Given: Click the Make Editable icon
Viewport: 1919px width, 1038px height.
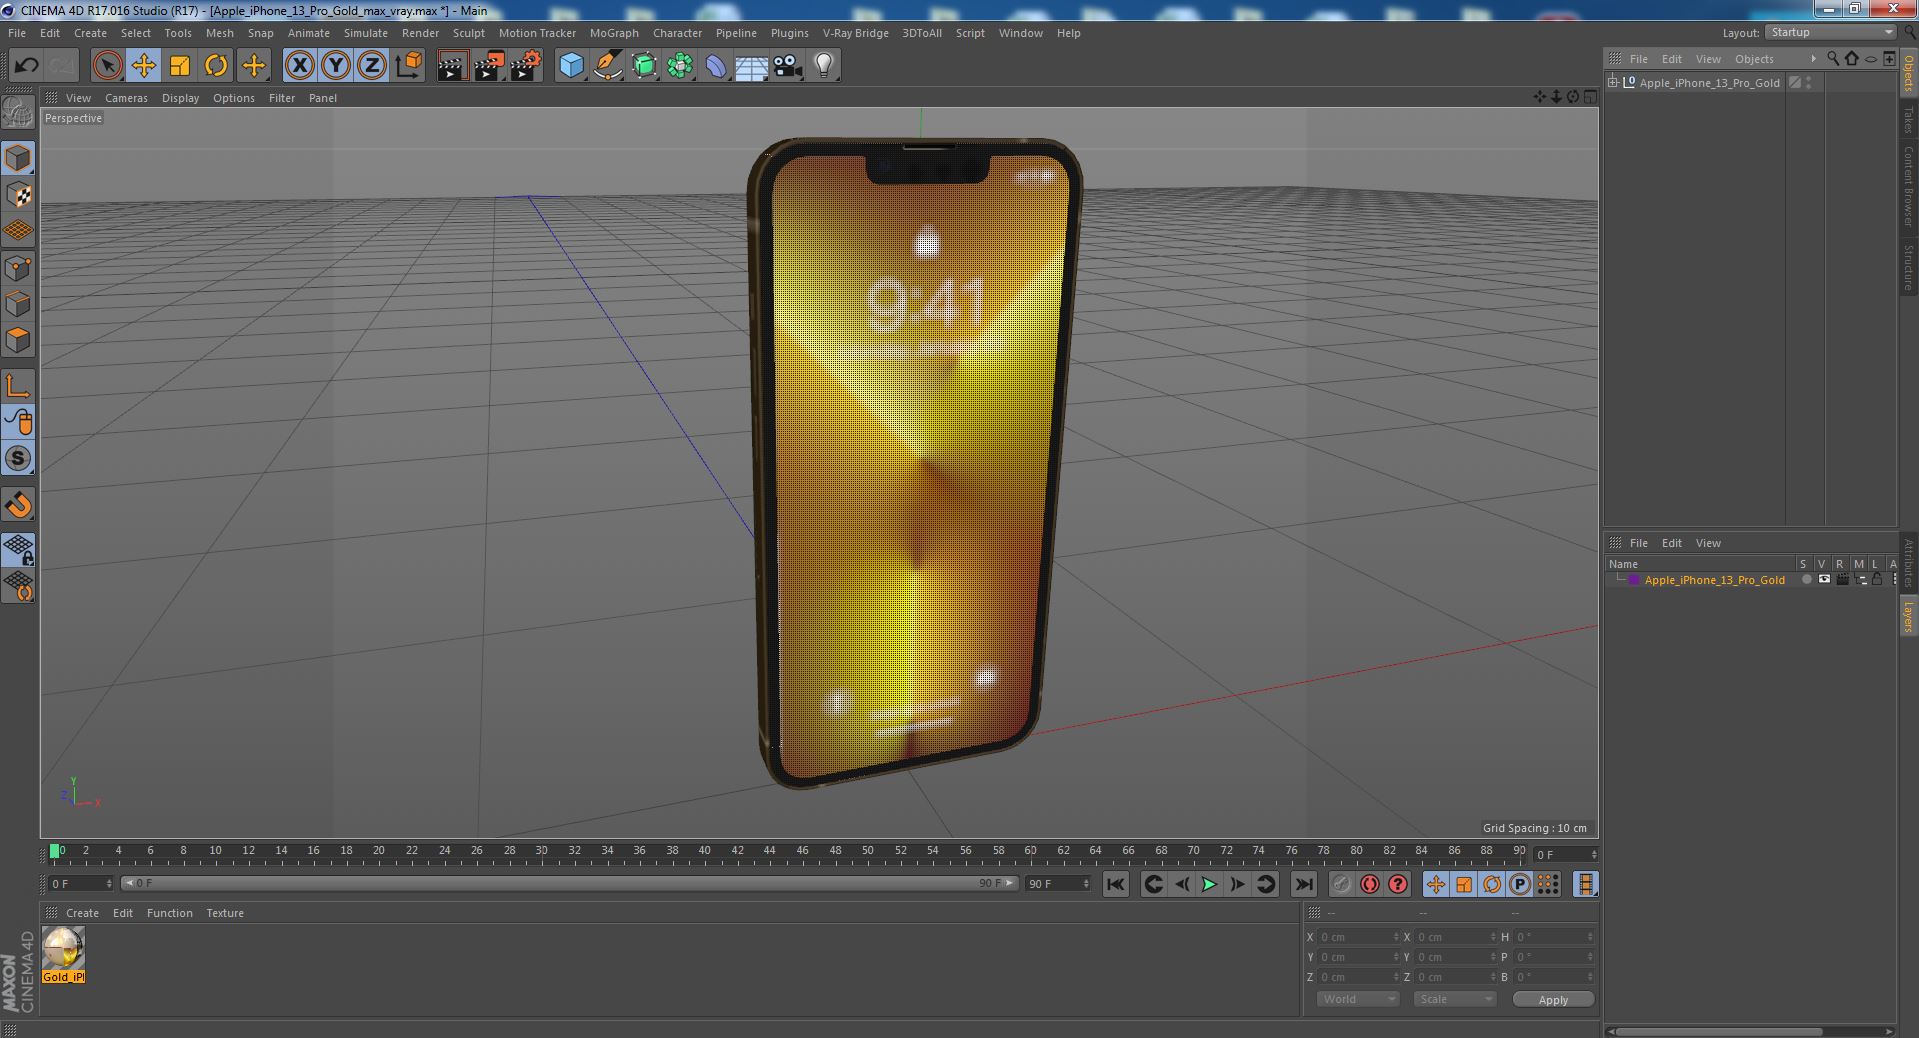Looking at the screenshot, I should click(18, 113).
